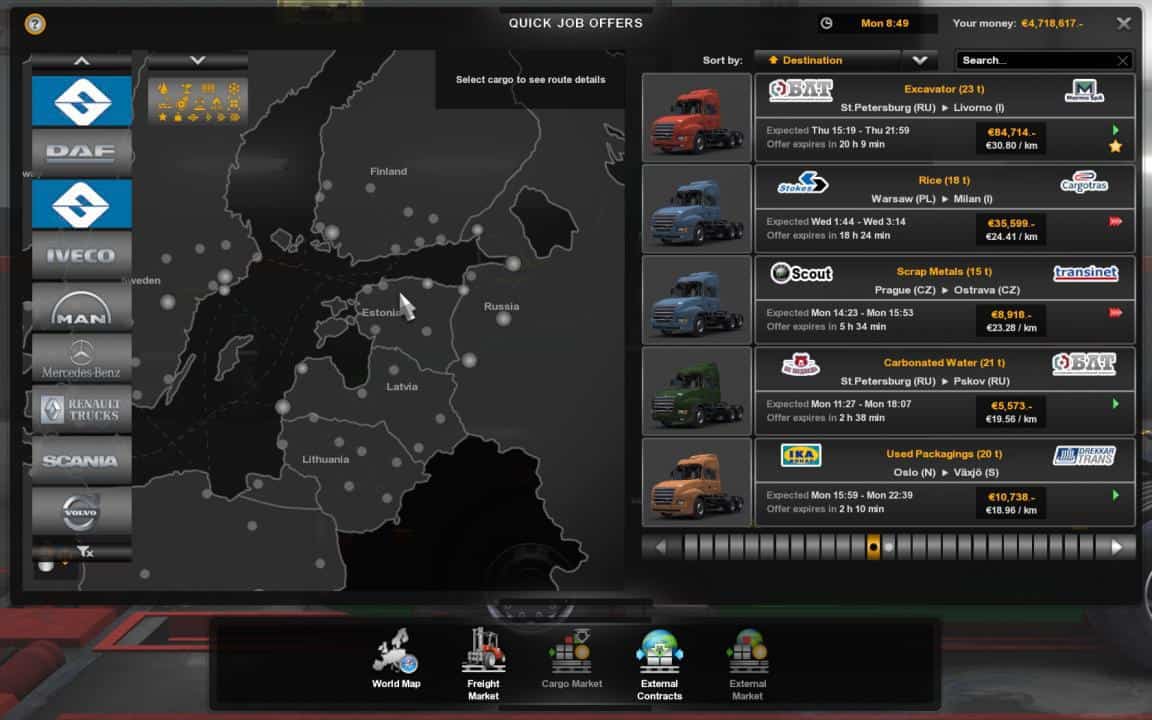Image resolution: width=1152 pixels, height=720 pixels.
Task: Open the cargo type filter icons panel
Action: click(197, 101)
